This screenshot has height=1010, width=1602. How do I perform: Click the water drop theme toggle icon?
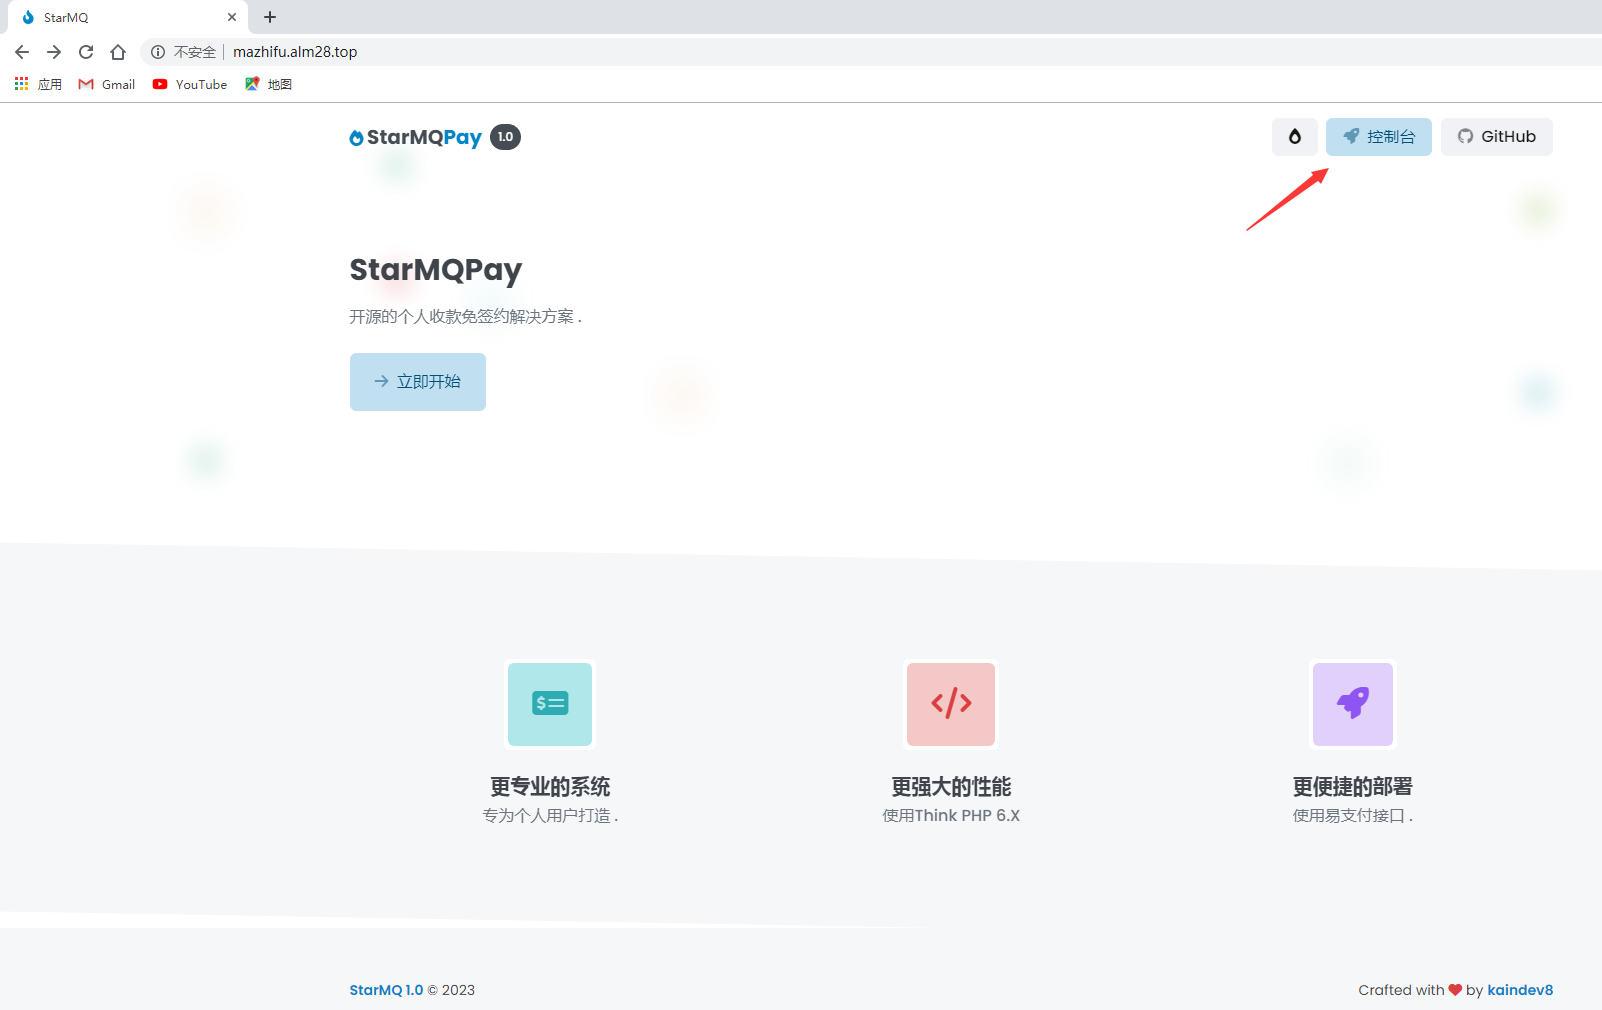(x=1294, y=137)
